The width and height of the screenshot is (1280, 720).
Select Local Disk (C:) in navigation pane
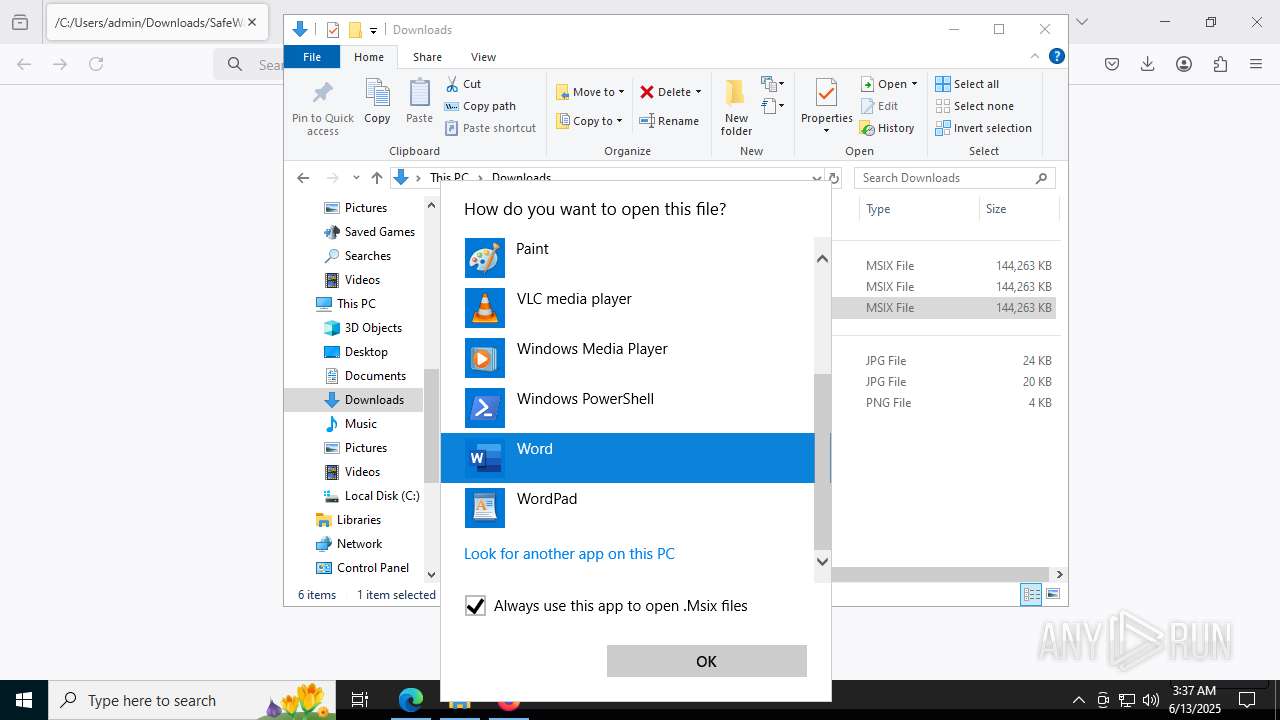[x=371, y=496]
